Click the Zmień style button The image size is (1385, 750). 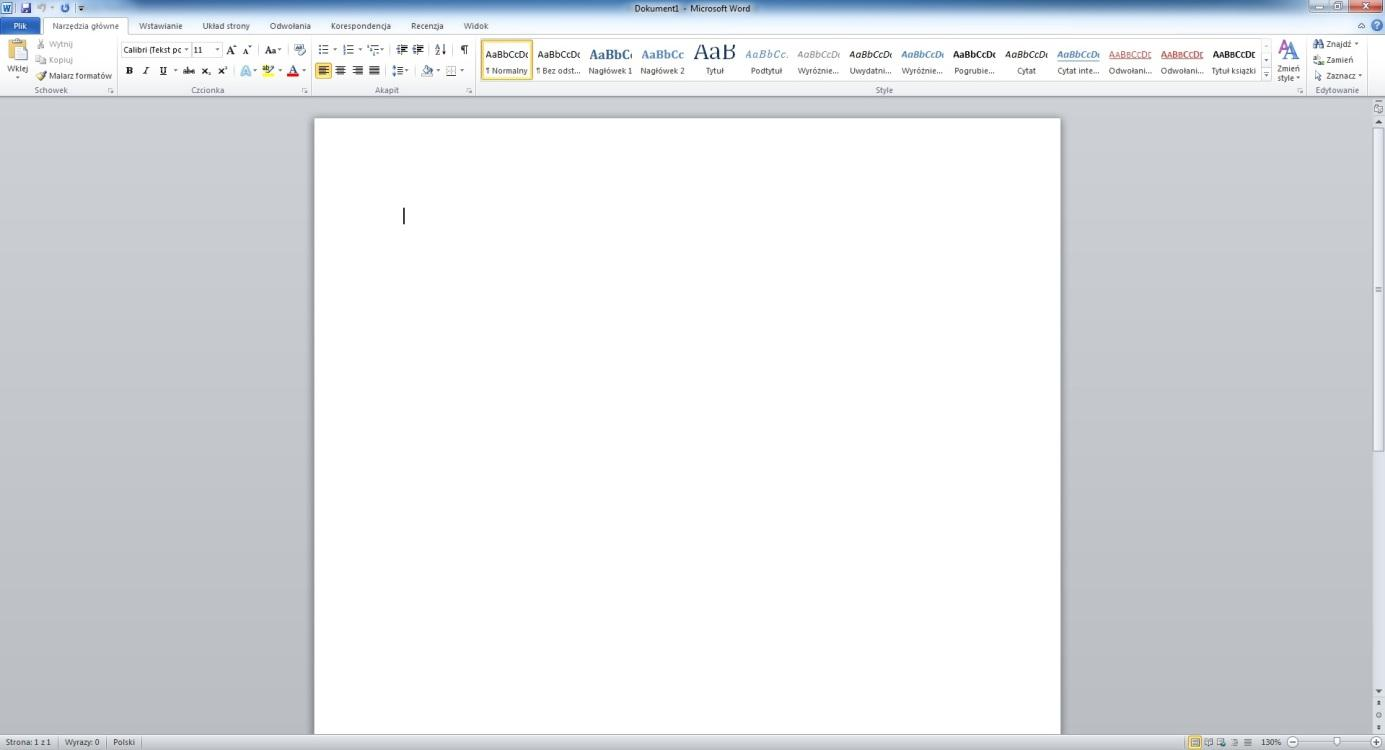tap(1288, 61)
